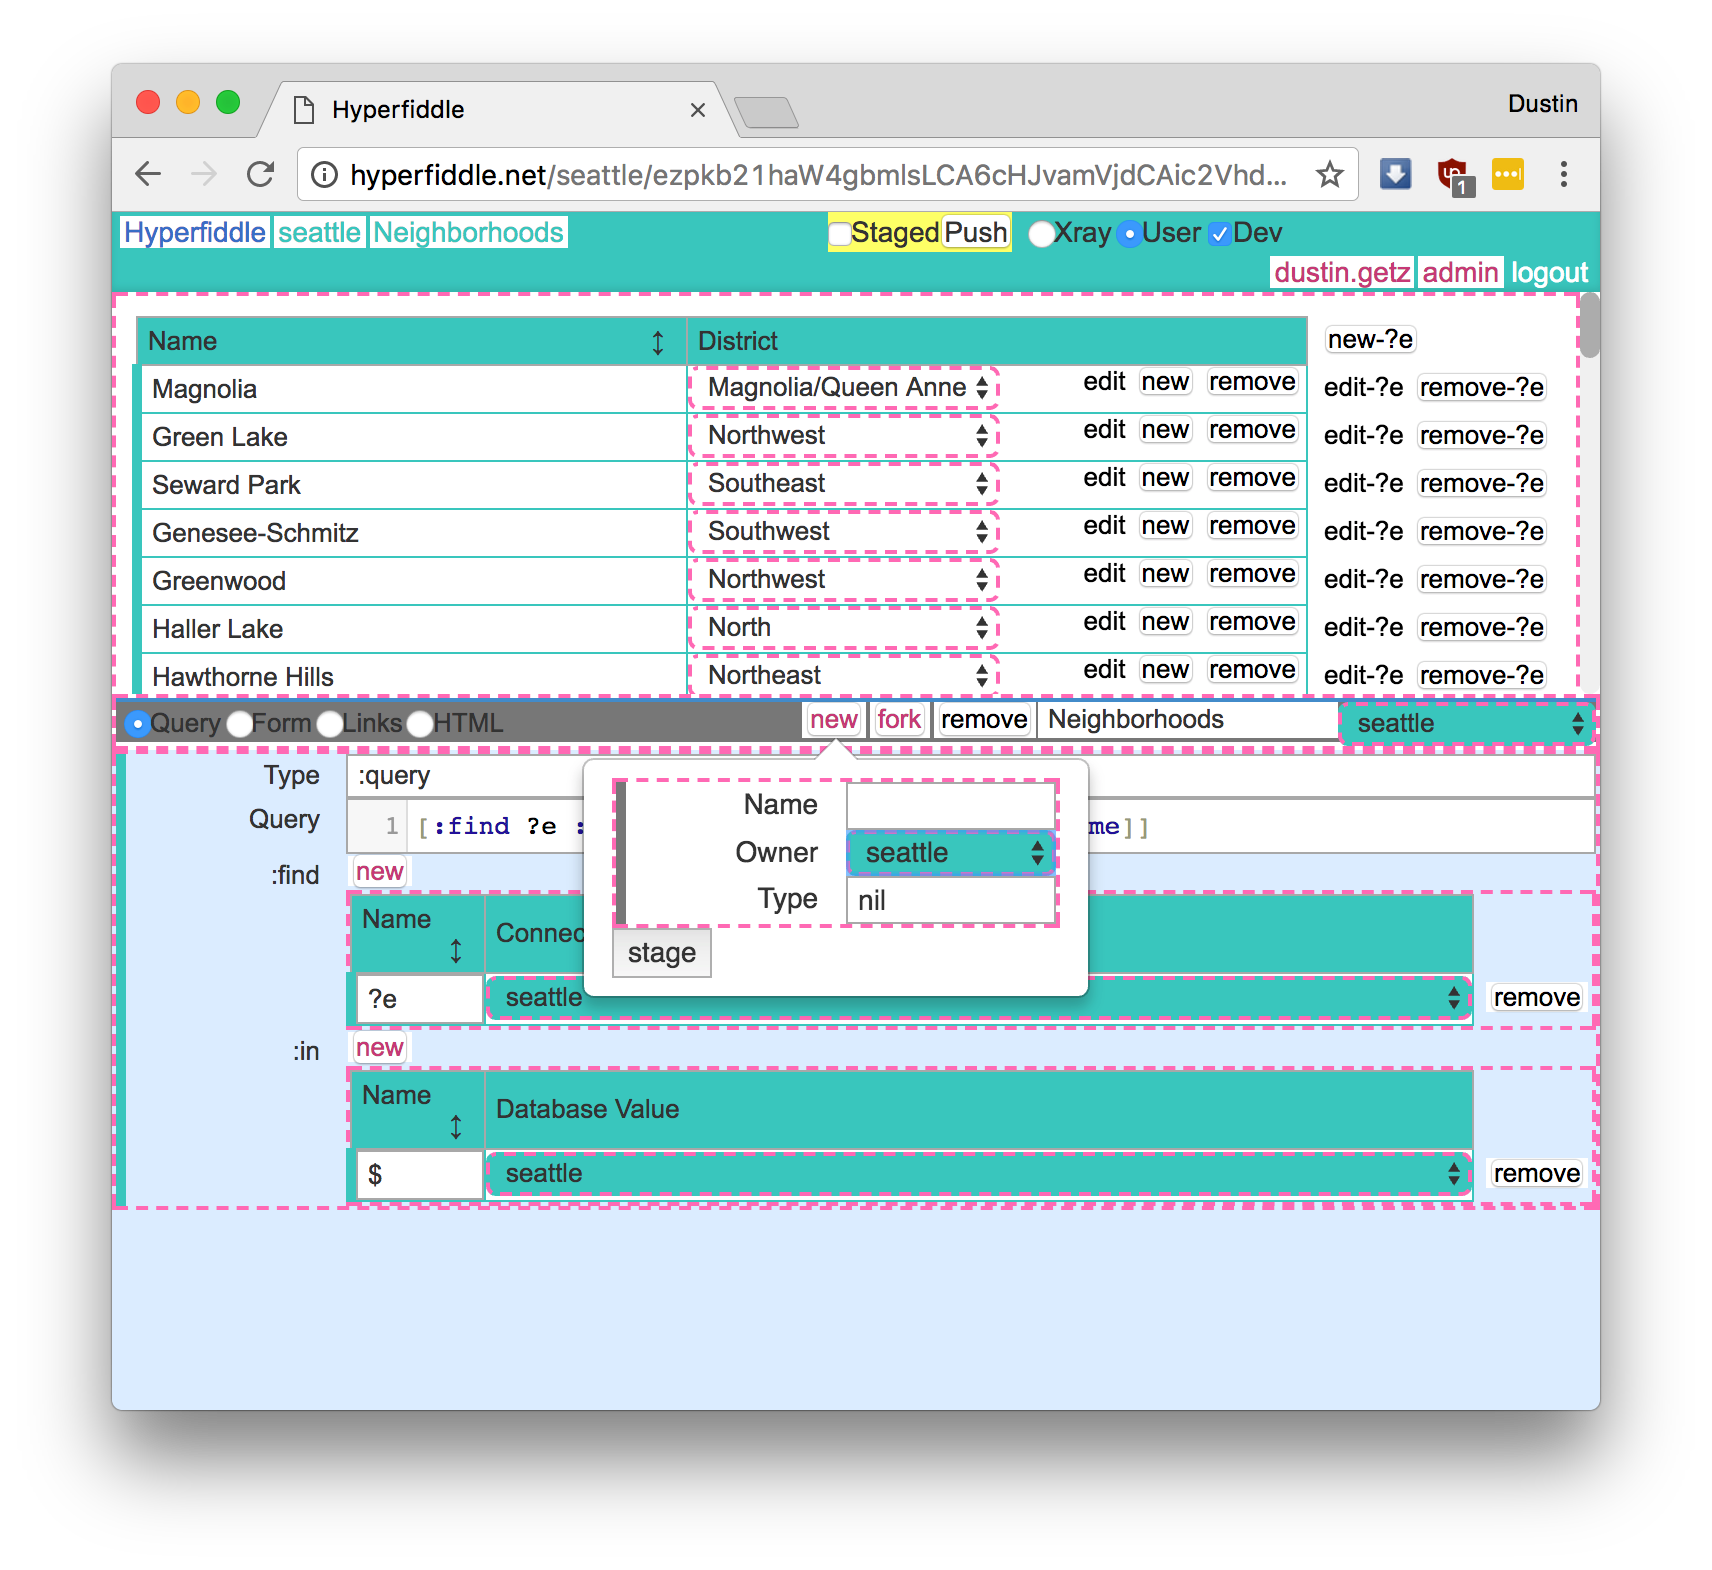The width and height of the screenshot is (1712, 1570).
Task: Switch to the Form radio option
Action: (x=239, y=724)
